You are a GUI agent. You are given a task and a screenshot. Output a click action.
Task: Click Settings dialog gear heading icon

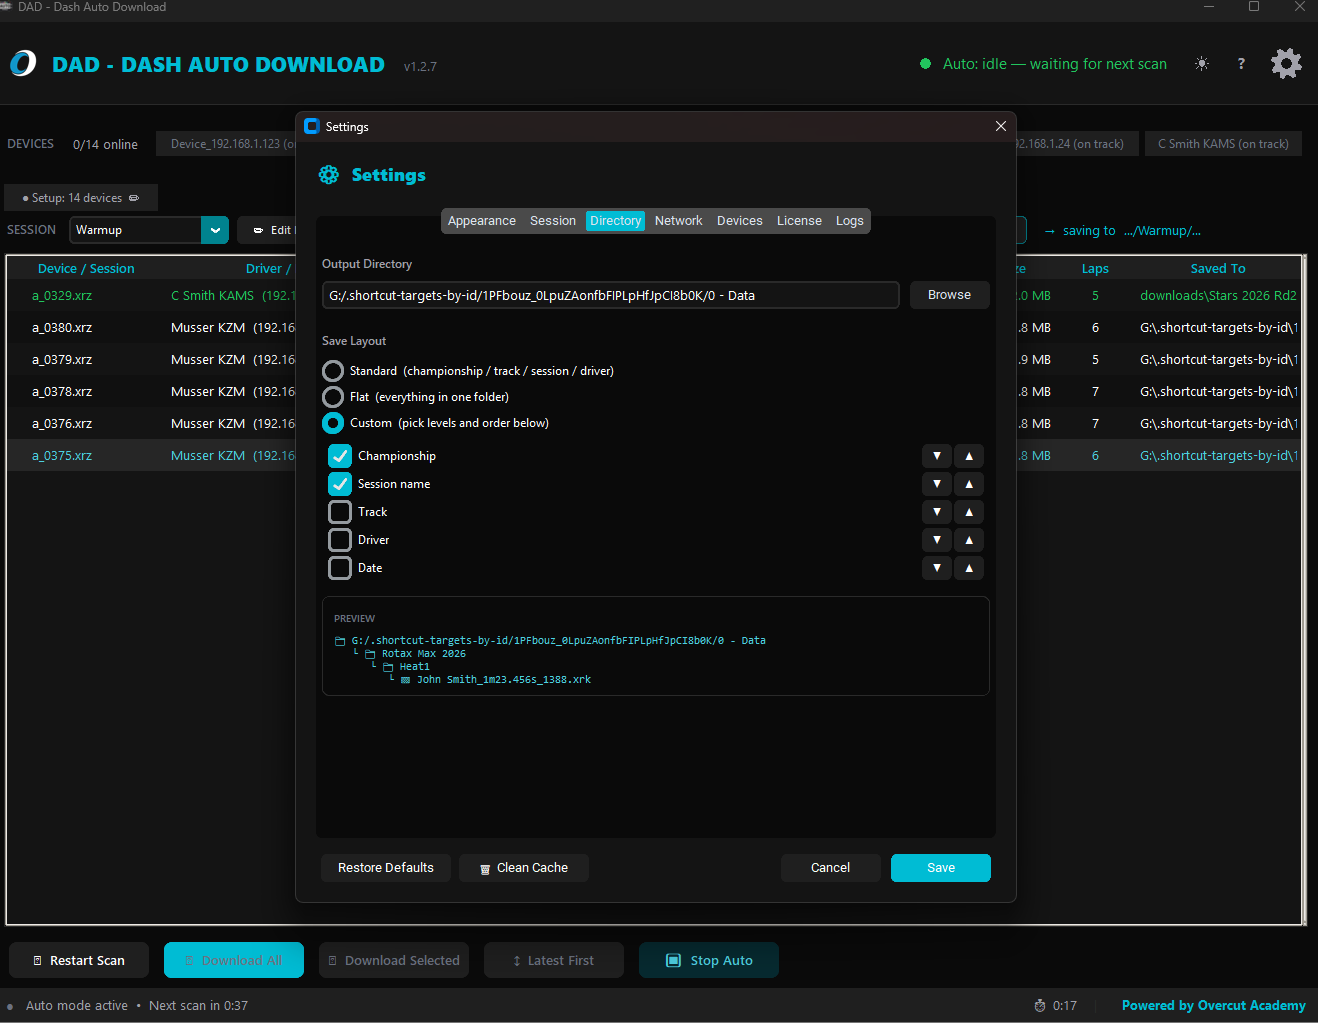point(329,175)
